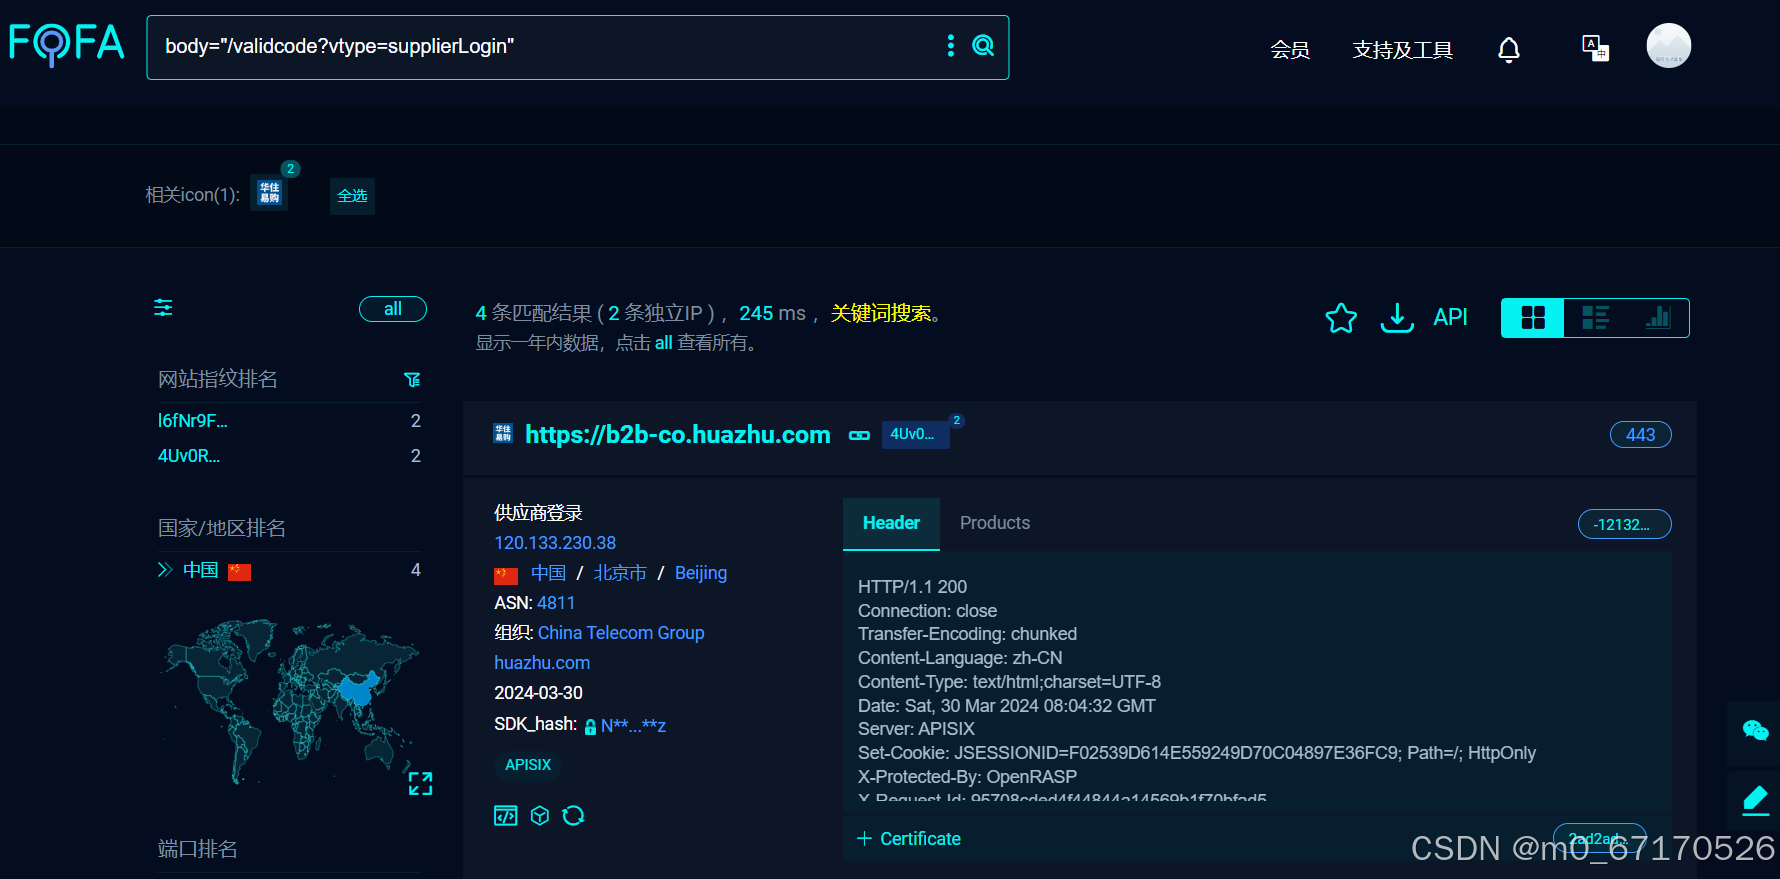Click the FOFA logo

coord(67,44)
